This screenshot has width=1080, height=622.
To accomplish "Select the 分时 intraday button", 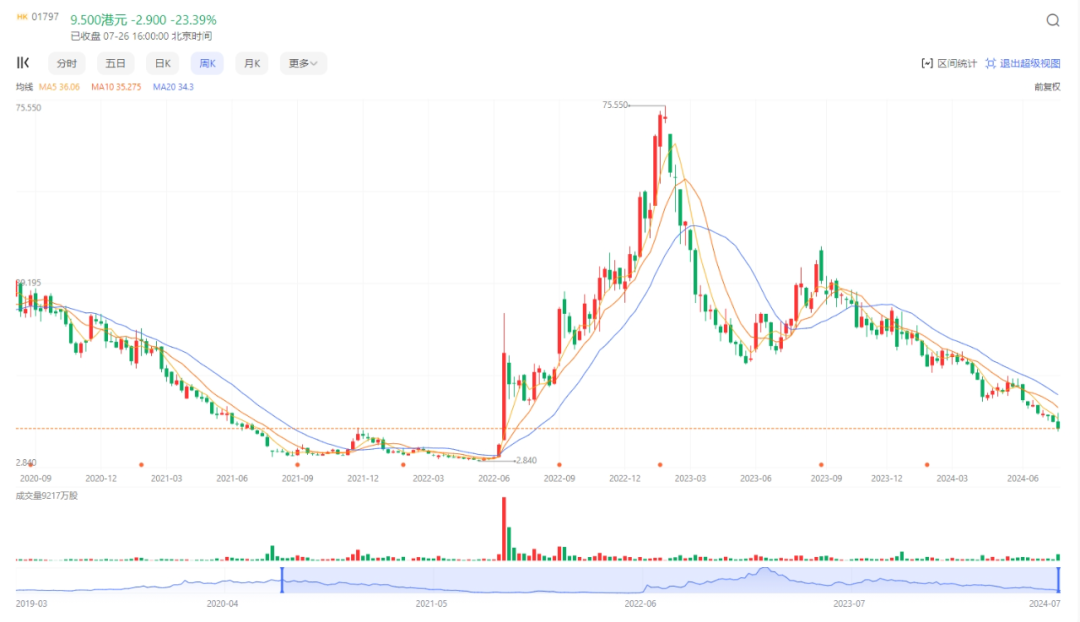I will [x=66, y=63].
